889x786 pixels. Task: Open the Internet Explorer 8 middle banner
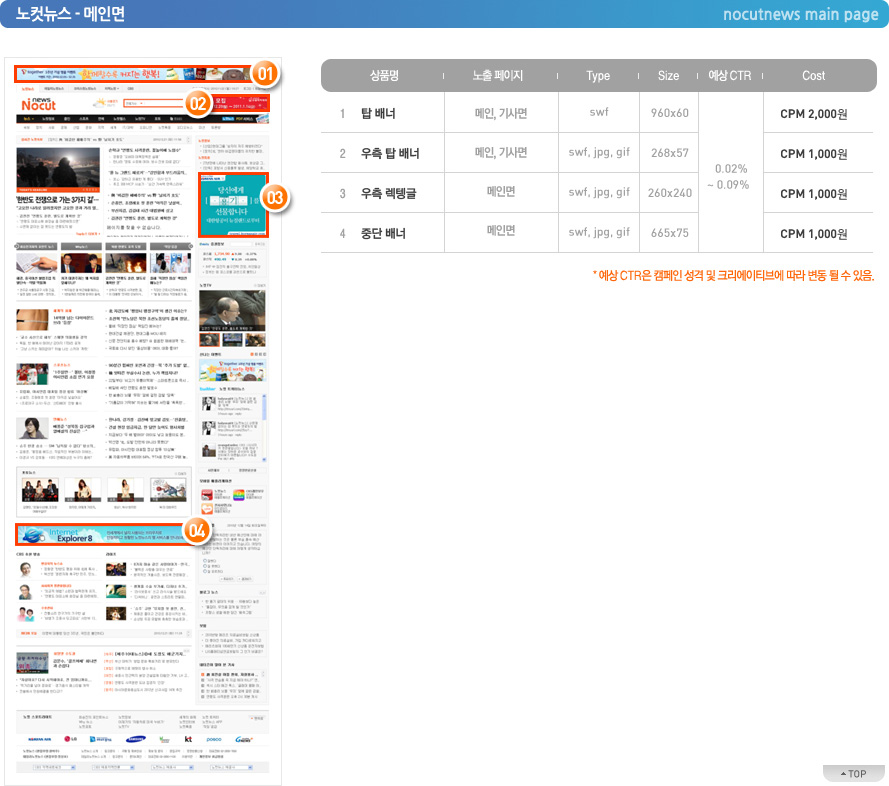(x=100, y=535)
